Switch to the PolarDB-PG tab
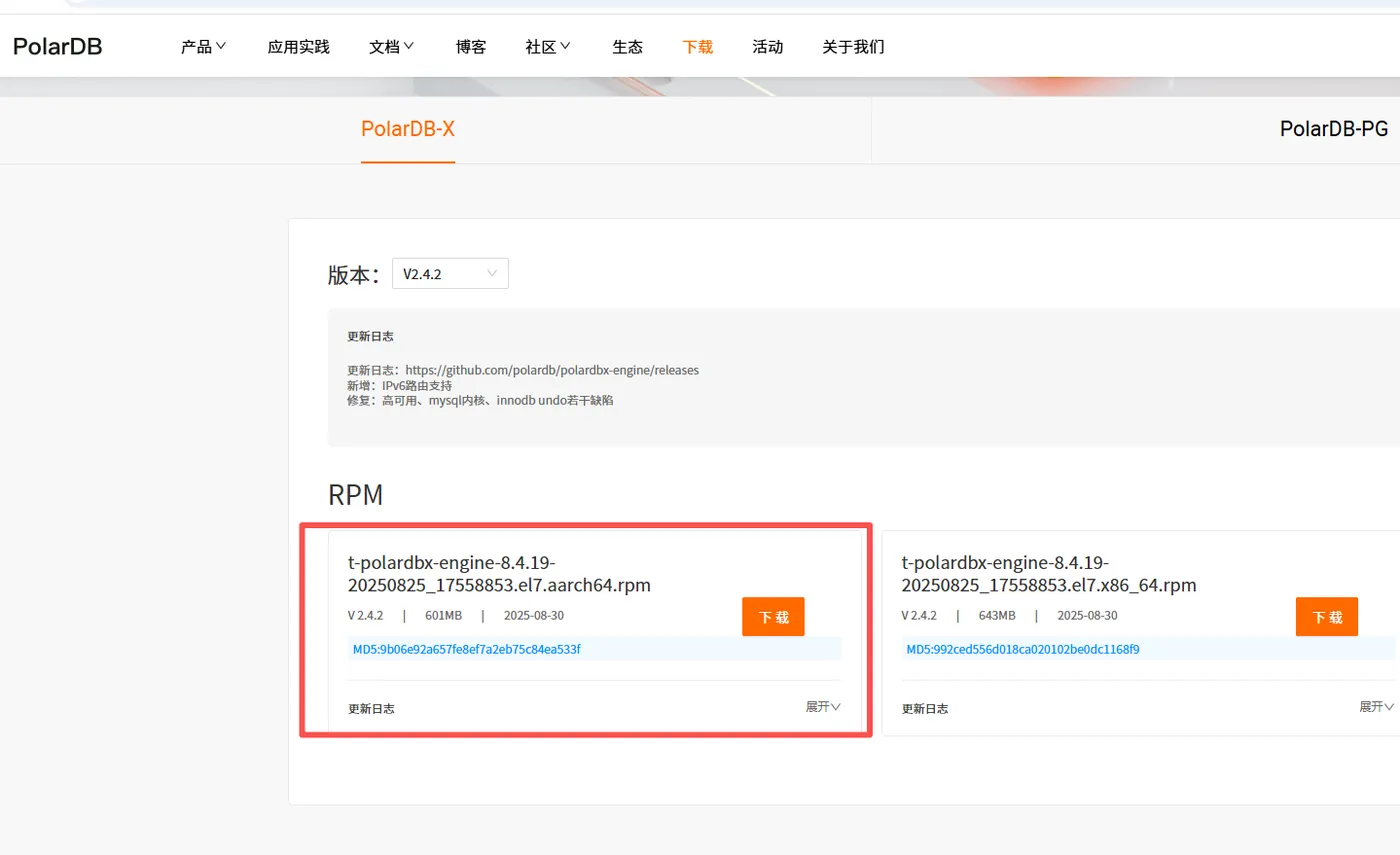The width and height of the screenshot is (1400, 855). (x=1334, y=129)
